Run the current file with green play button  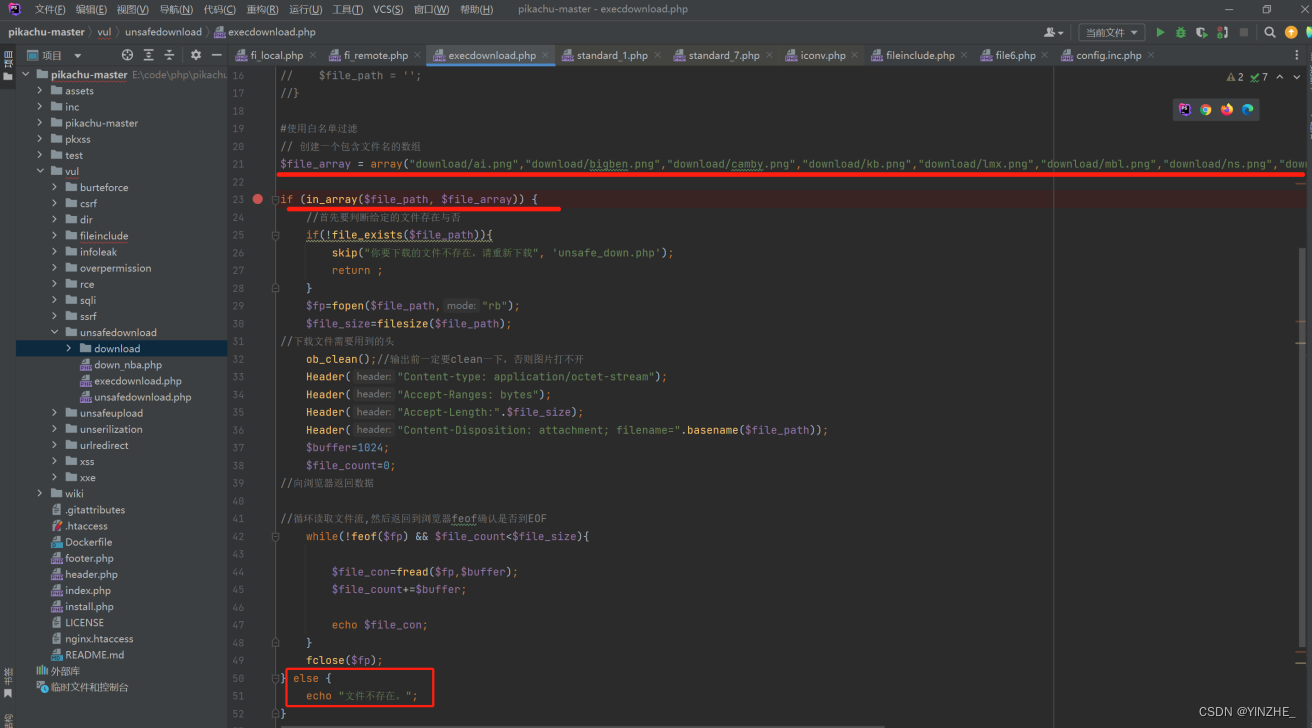pyautogui.click(x=1160, y=32)
